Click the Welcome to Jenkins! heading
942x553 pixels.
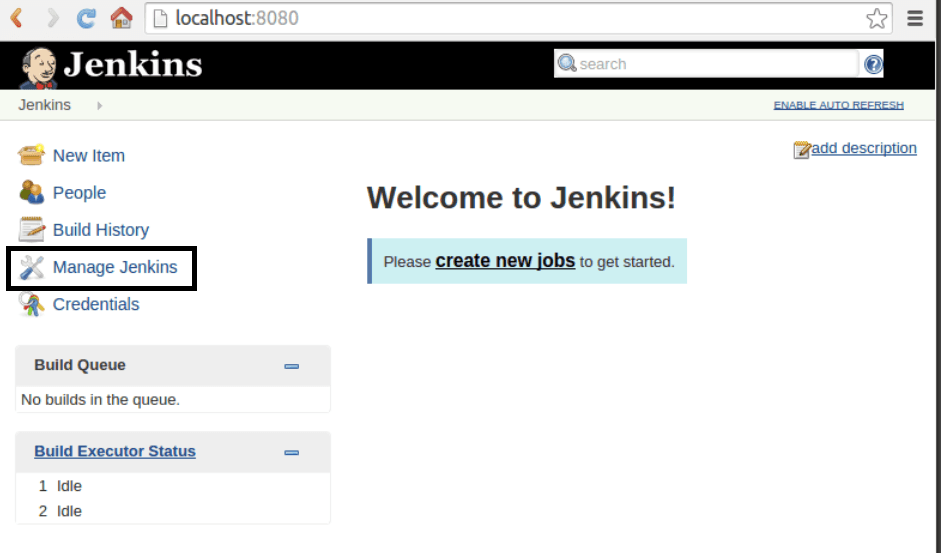coord(521,198)
